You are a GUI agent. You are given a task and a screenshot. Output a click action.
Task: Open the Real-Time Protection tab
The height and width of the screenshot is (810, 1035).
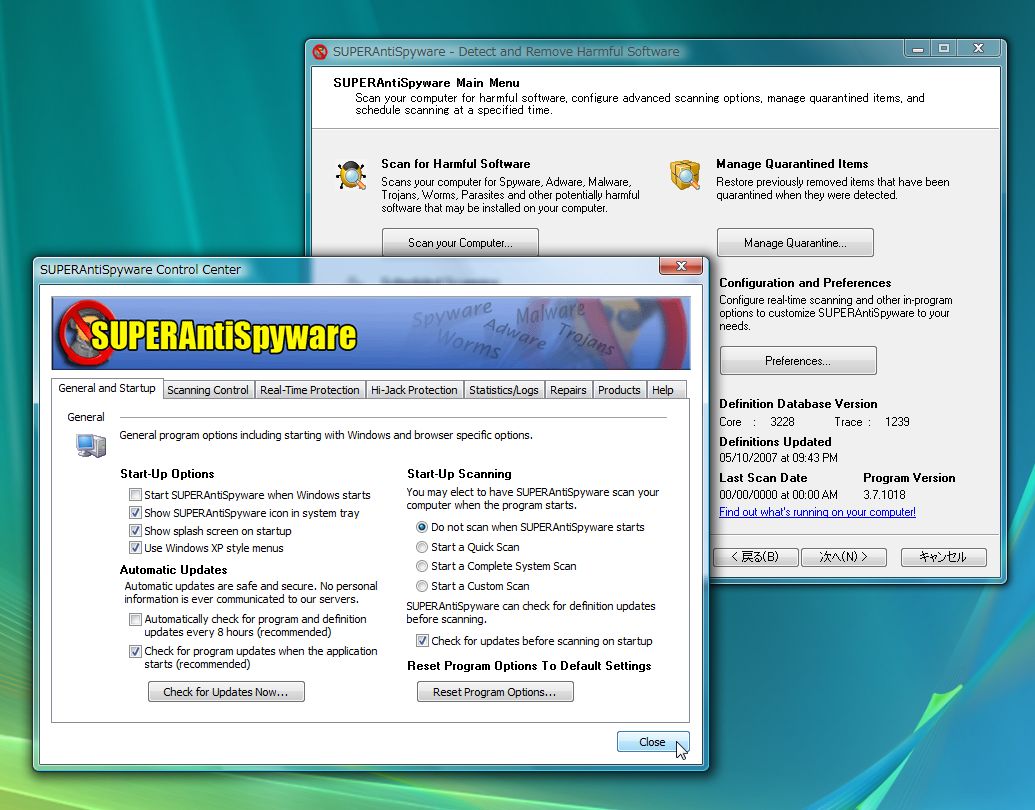click(x=310, y=390)
